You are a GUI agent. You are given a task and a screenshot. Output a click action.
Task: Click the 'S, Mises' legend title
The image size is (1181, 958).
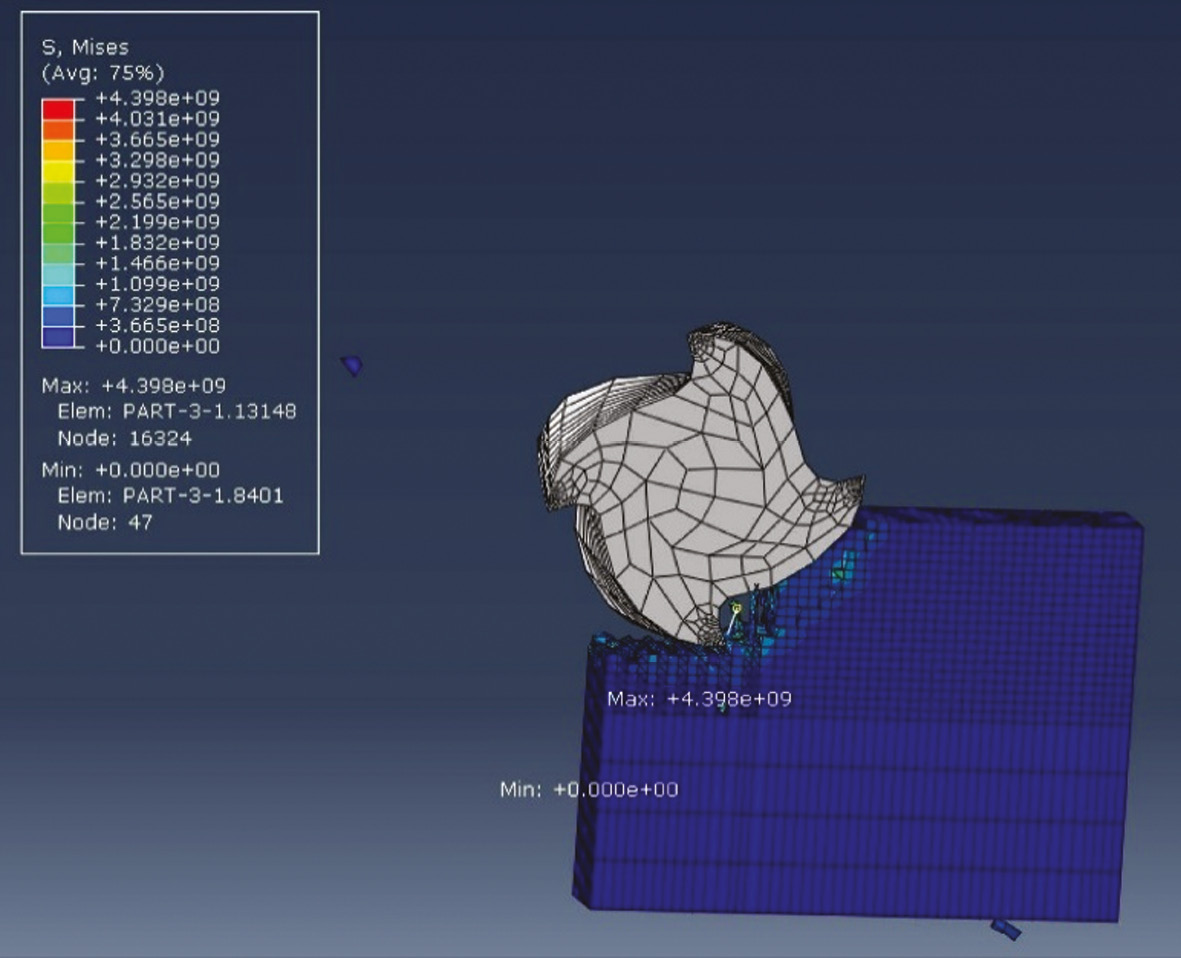[85, 47]
